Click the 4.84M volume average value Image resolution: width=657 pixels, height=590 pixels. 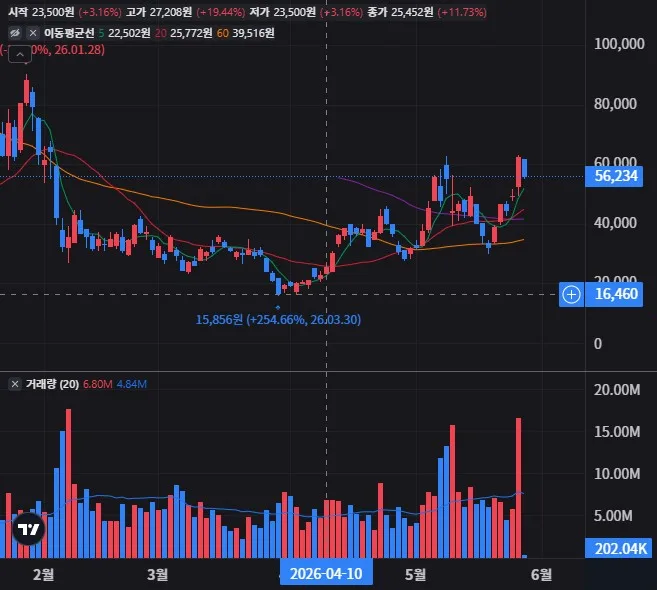[x=132, y=384]
